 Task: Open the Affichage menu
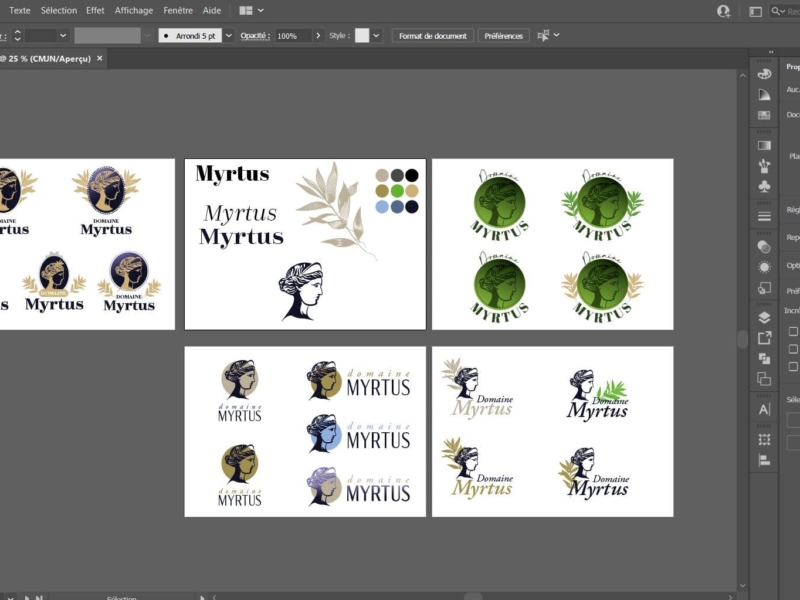[x=134, y=10]
